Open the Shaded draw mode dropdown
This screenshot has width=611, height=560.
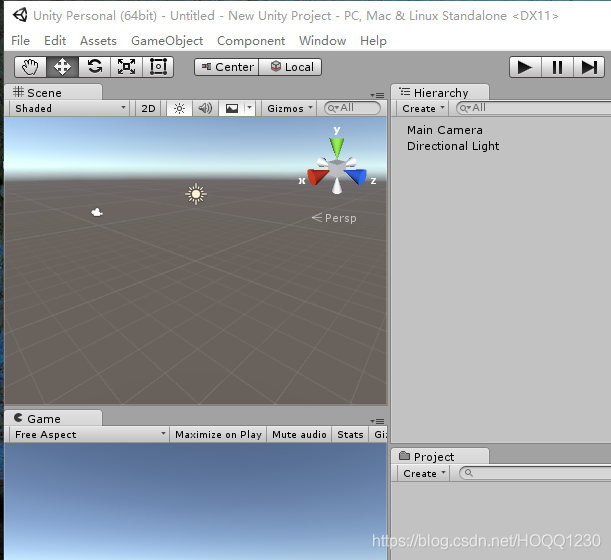point(70,108)
